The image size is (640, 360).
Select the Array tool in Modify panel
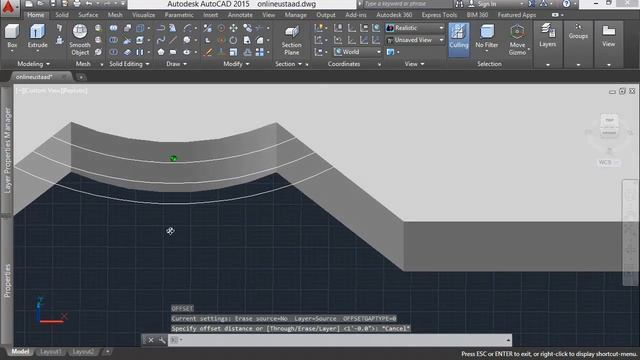pyautogui.click(x=260, y=52)
